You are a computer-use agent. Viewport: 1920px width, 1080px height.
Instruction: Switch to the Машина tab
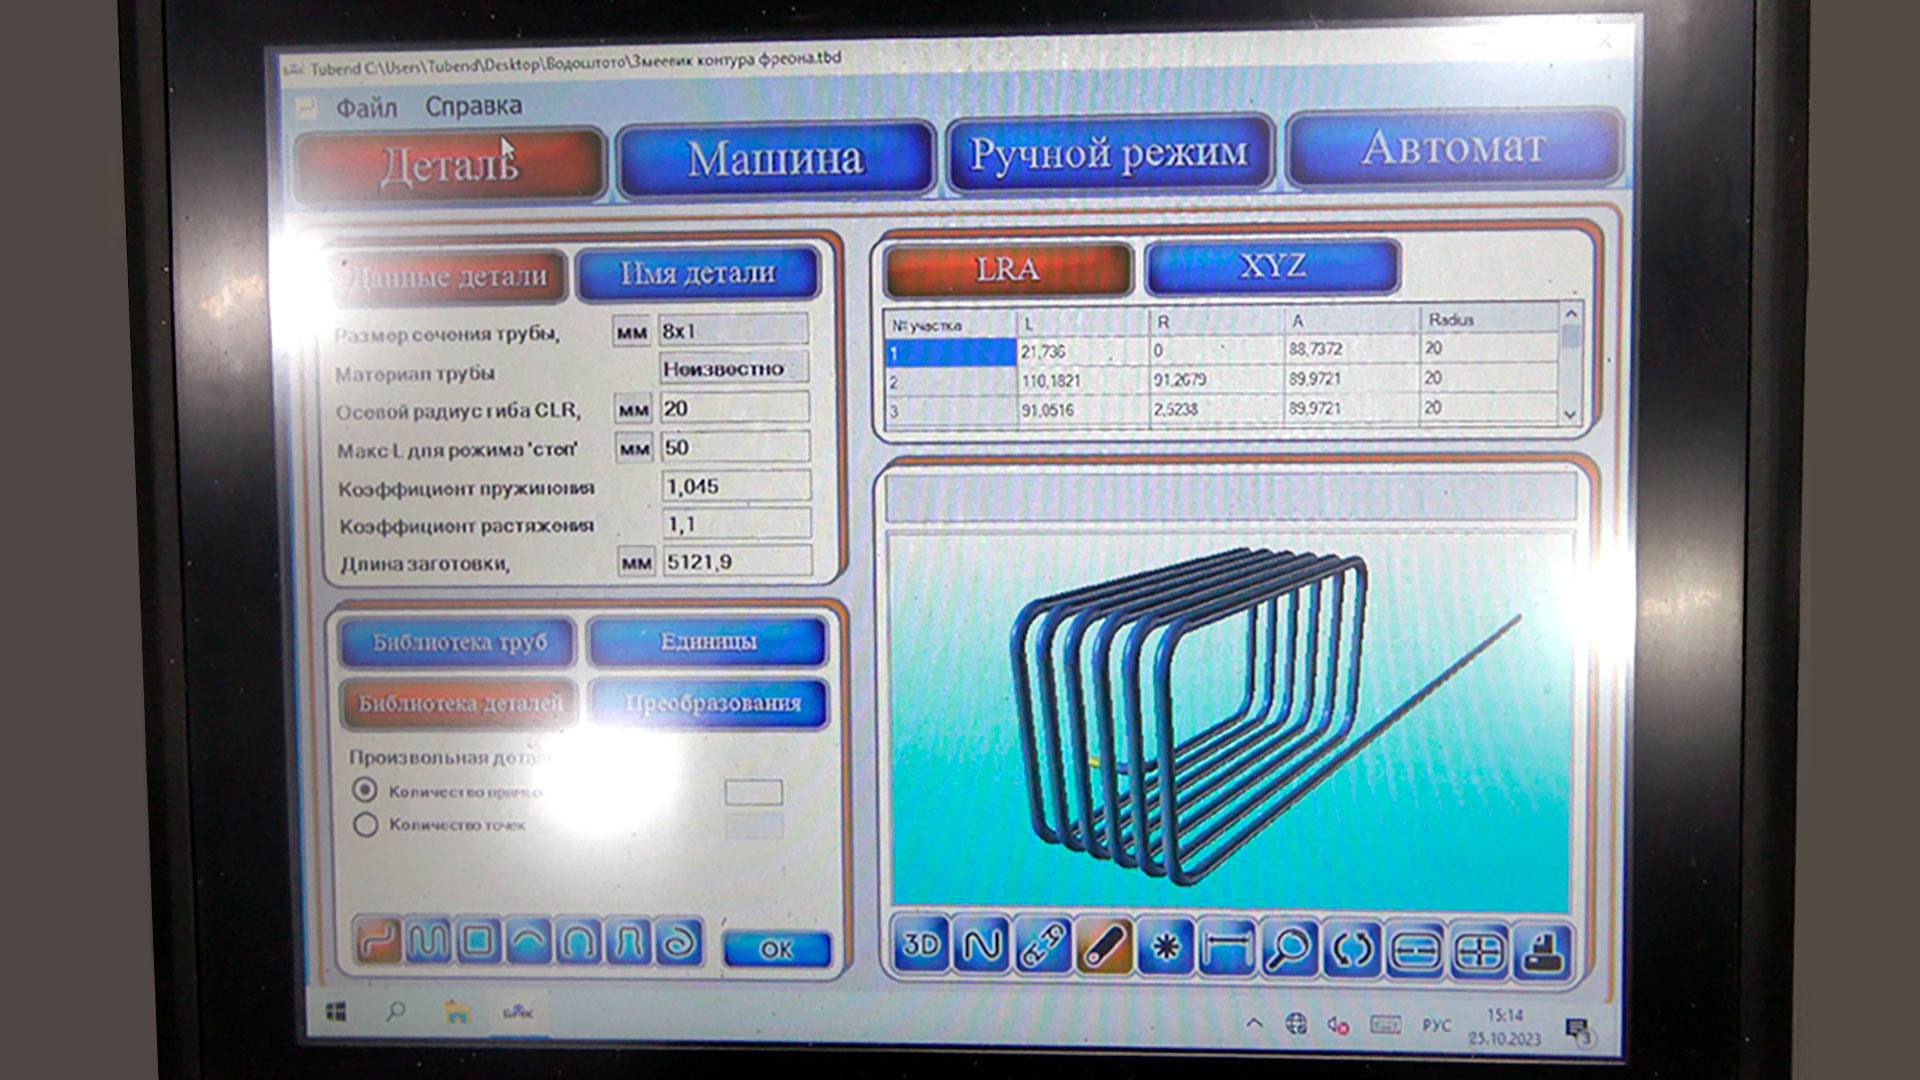pyautogui.click(x=776, y=158)
